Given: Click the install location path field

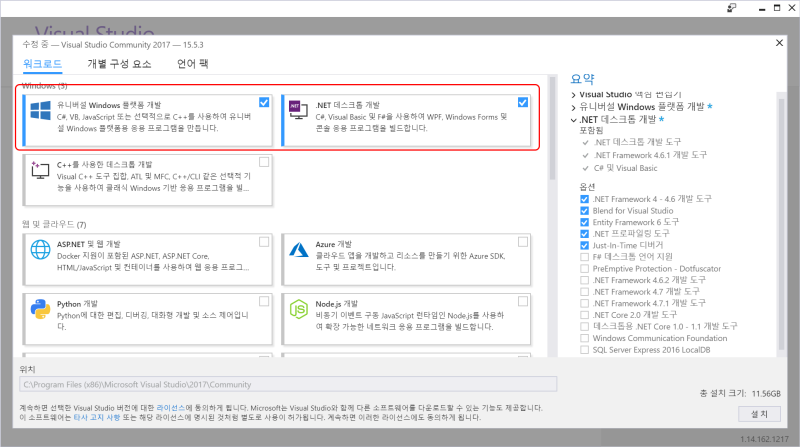Looking at the screenshot, I should click(288, 384).
